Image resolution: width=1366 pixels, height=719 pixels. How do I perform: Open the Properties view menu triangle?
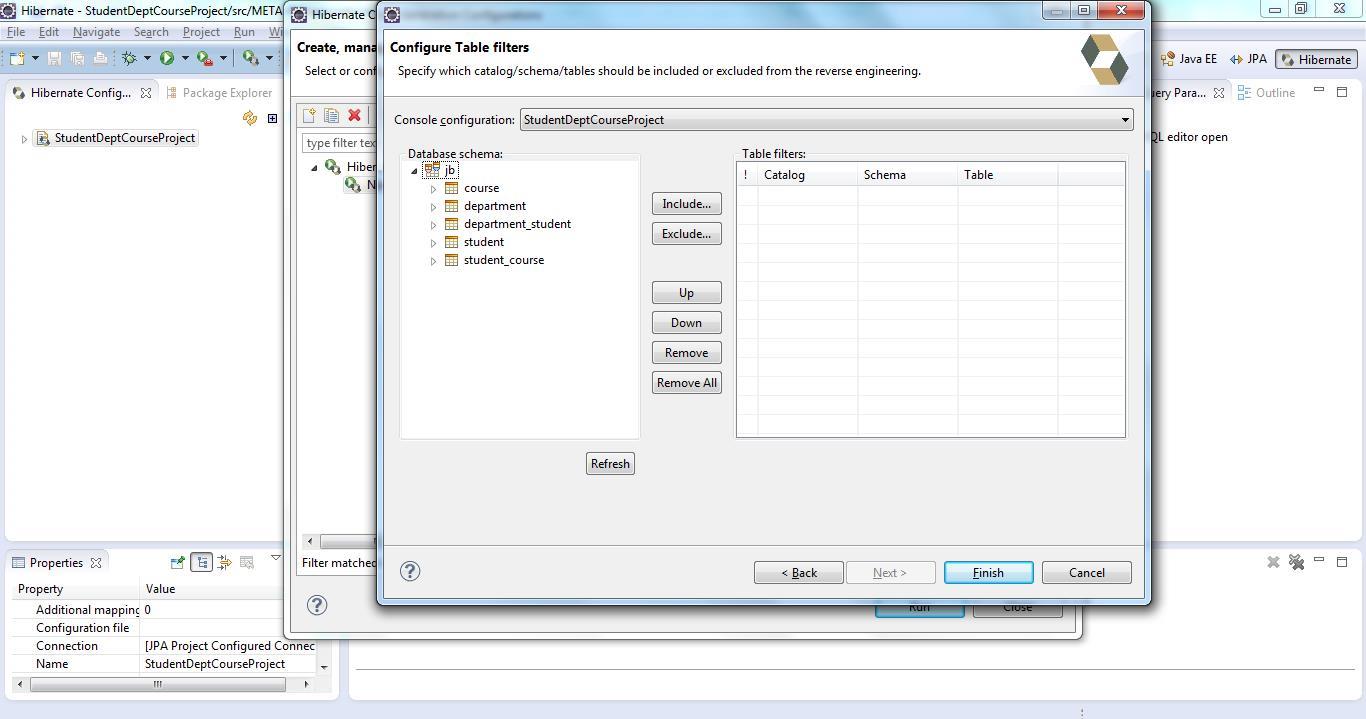coord(276,558)
